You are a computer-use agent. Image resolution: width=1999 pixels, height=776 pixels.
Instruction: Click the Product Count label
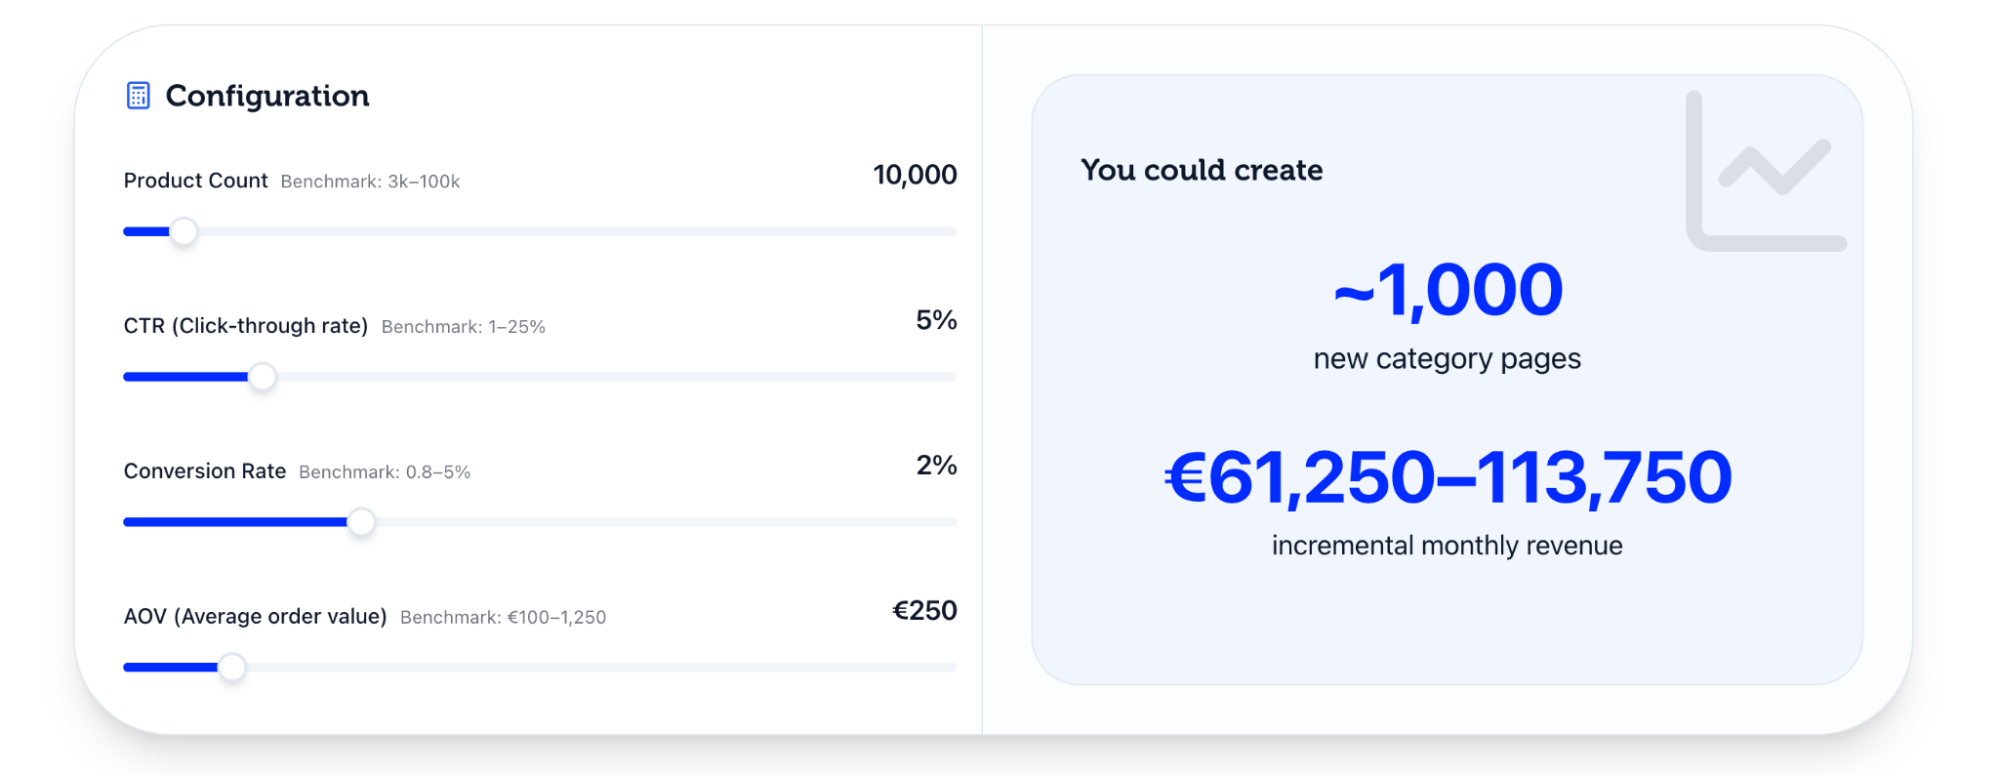pos(195,180)
